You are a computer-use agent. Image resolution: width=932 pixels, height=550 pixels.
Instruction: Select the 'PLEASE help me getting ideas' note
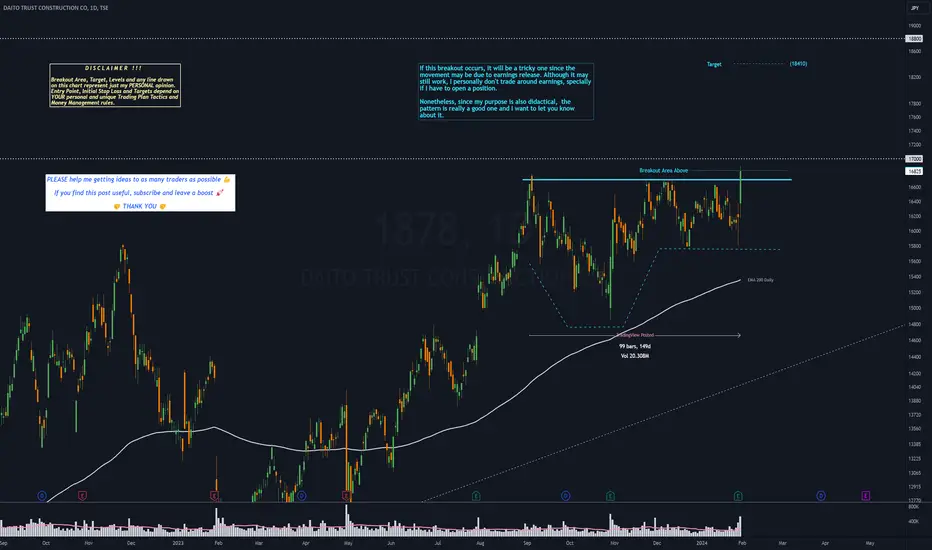pyautogui.click(x=140, y=193)
